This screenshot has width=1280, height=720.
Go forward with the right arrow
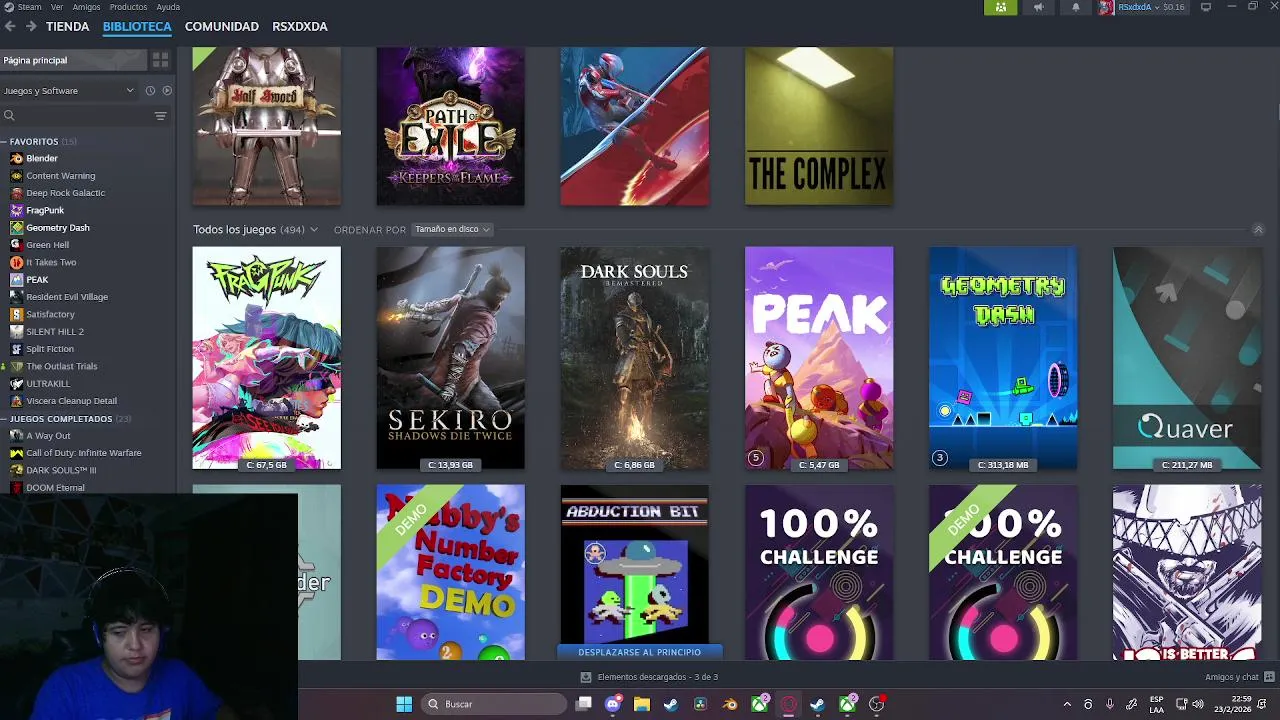pos(31,27)
